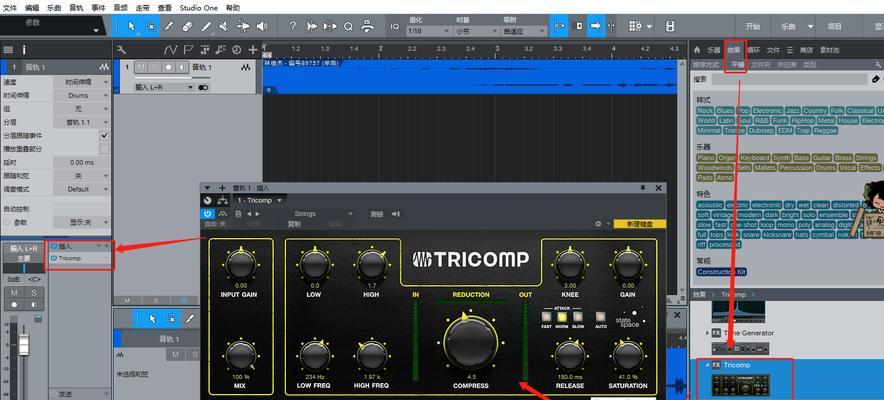
Task: Select the Rock style tag
Action: [x=705, y=111]
